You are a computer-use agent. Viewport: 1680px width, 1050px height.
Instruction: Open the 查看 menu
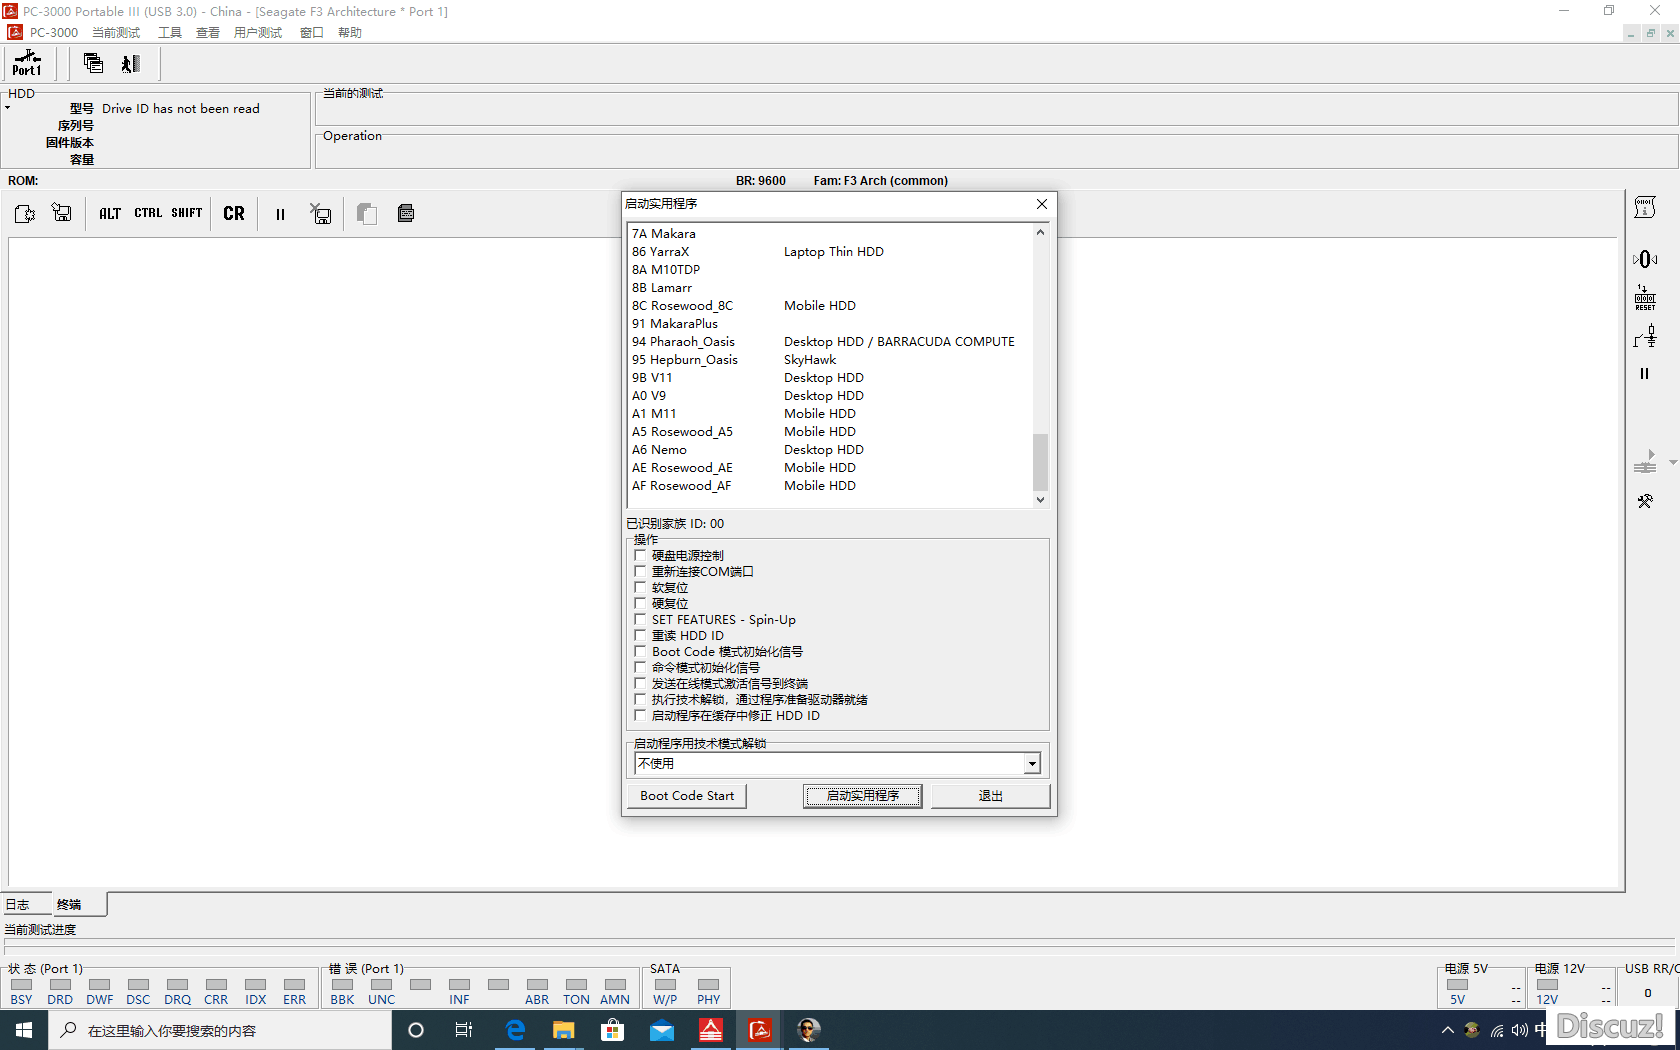tap(208, 33)
